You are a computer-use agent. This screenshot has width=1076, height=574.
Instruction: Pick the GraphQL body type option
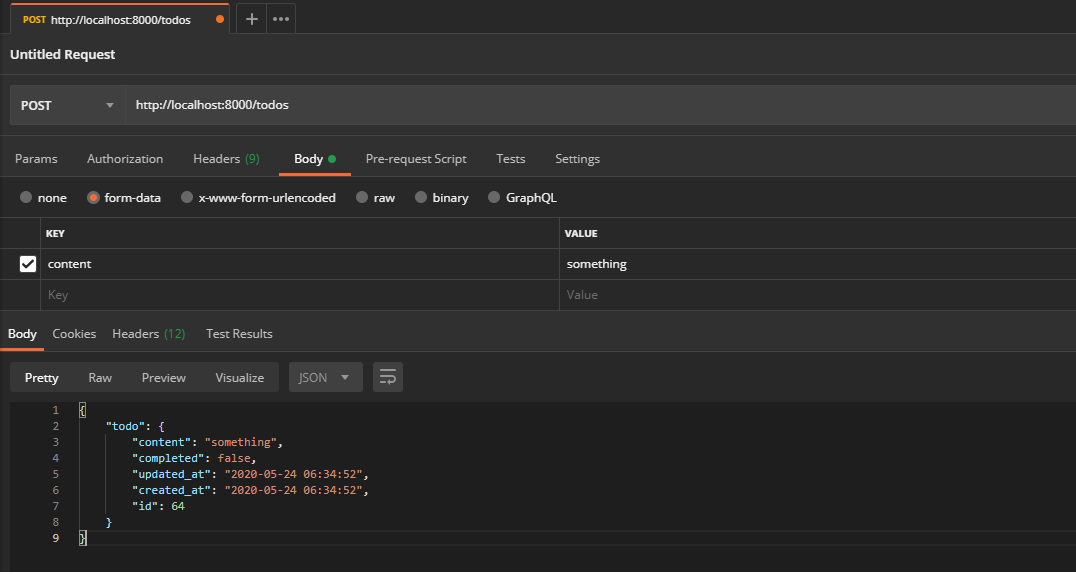[494, 198]
